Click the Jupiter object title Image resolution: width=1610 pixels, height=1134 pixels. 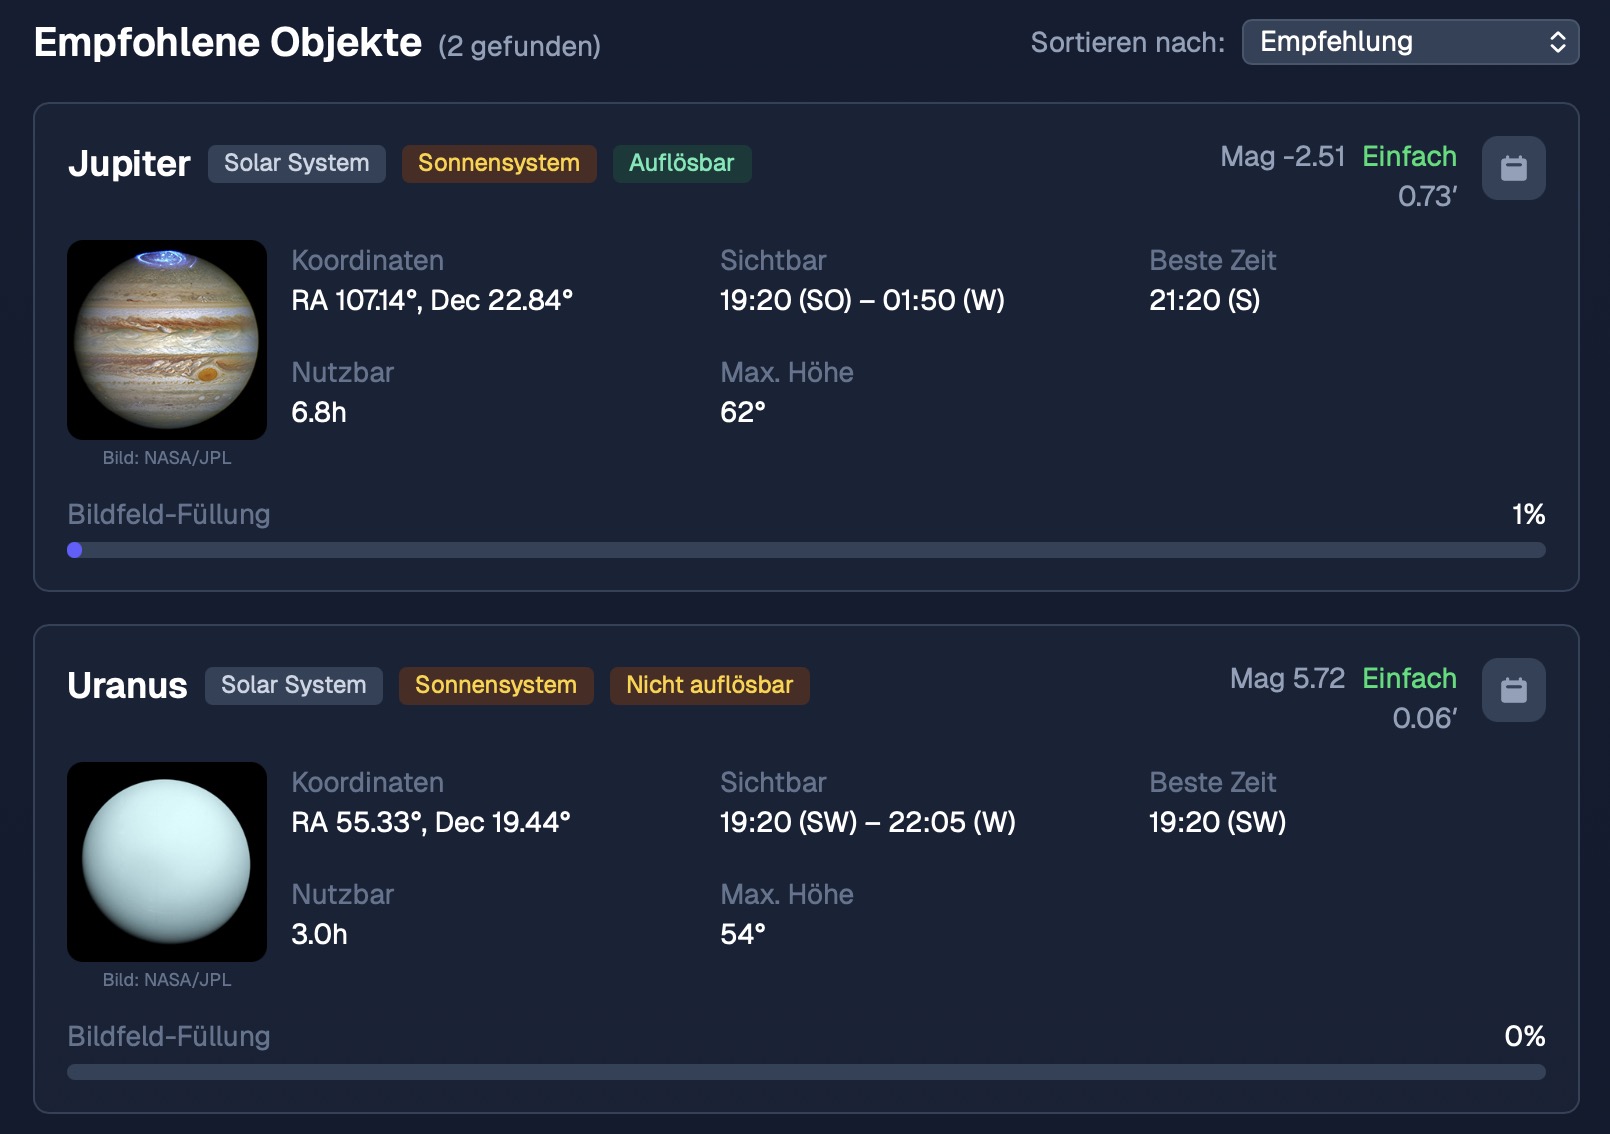(129, 163)
